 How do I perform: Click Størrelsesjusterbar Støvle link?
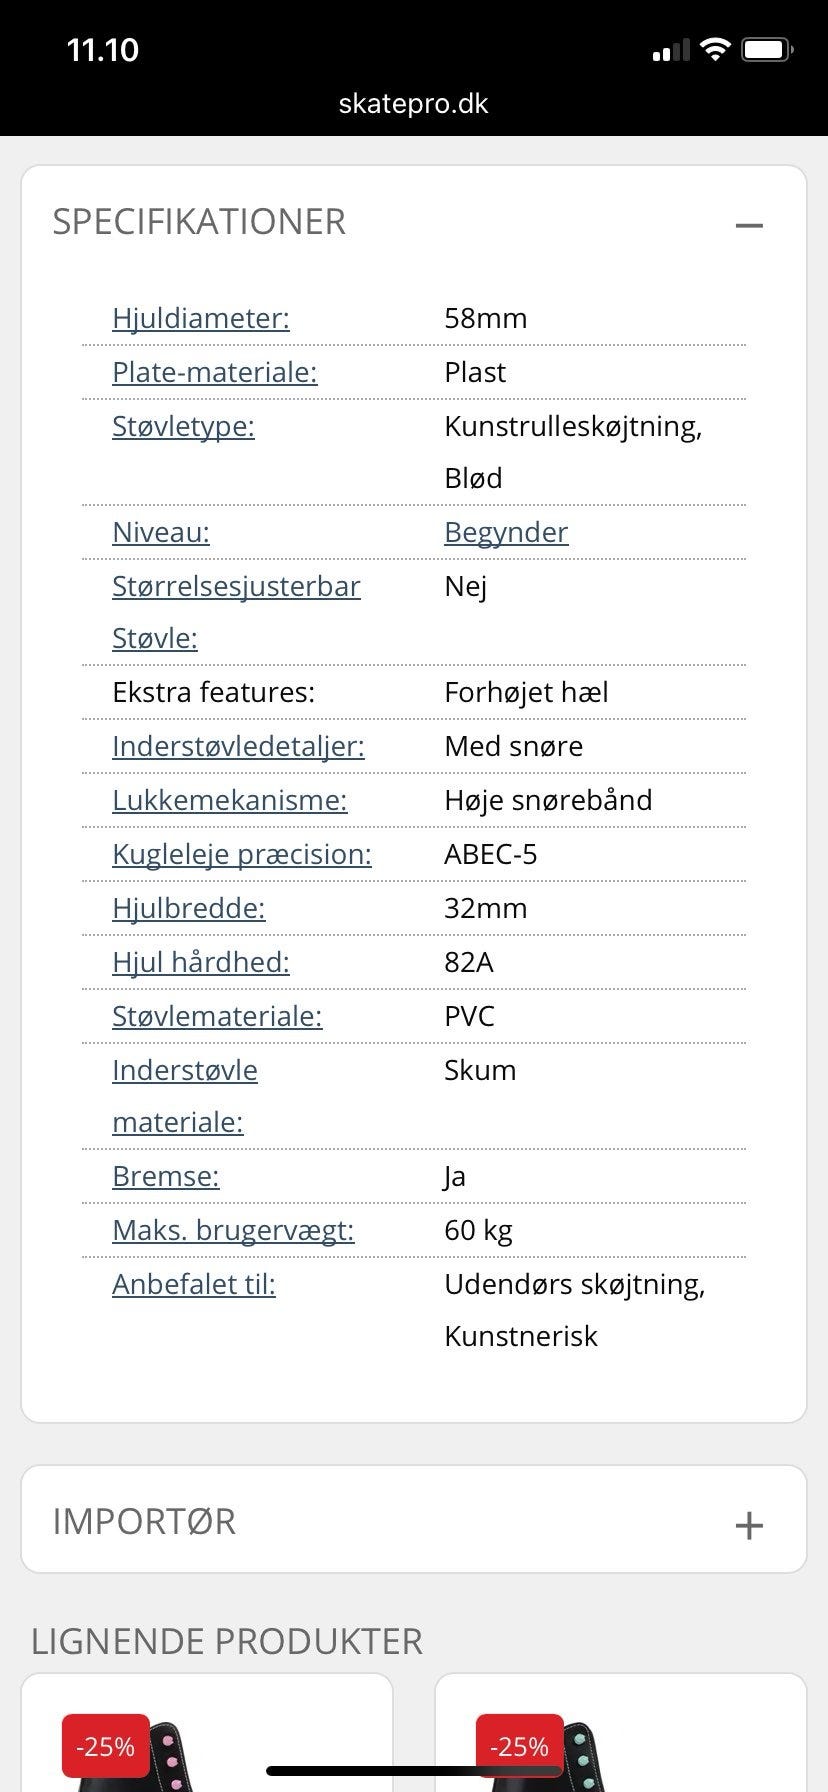tap(236, 612)
